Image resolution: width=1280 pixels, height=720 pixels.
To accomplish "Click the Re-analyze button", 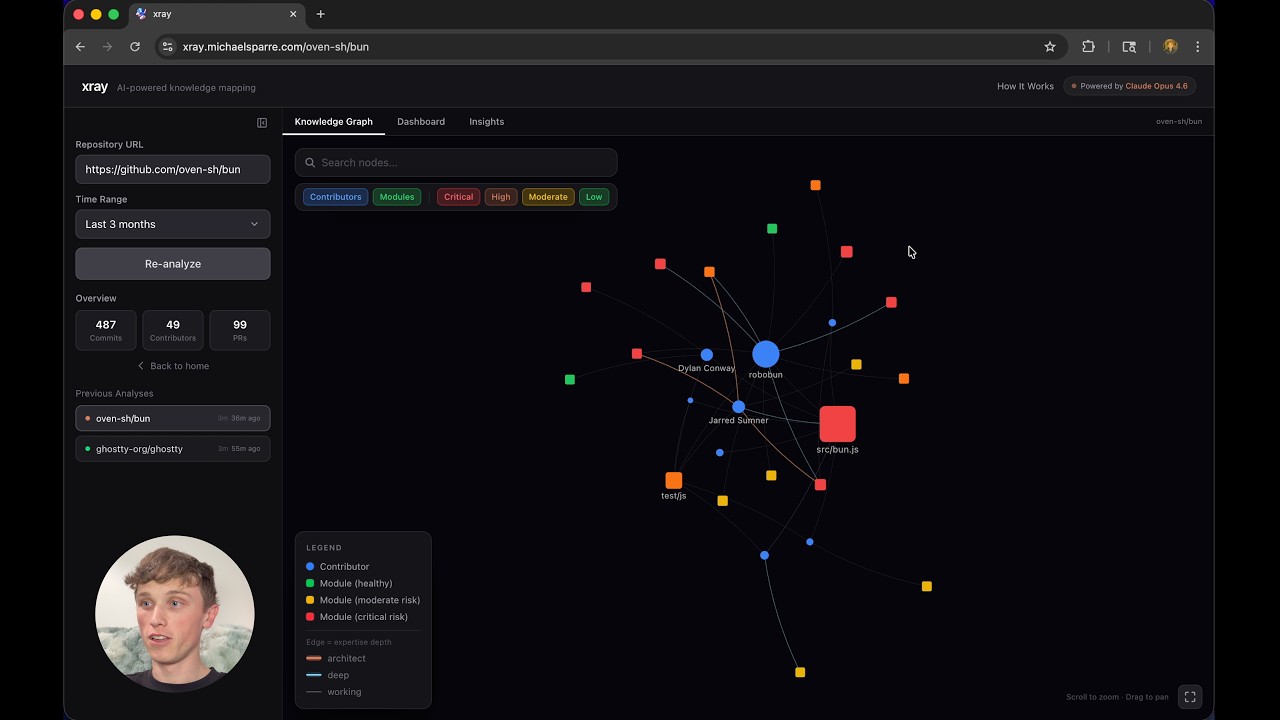I will [x=173, y=264].
